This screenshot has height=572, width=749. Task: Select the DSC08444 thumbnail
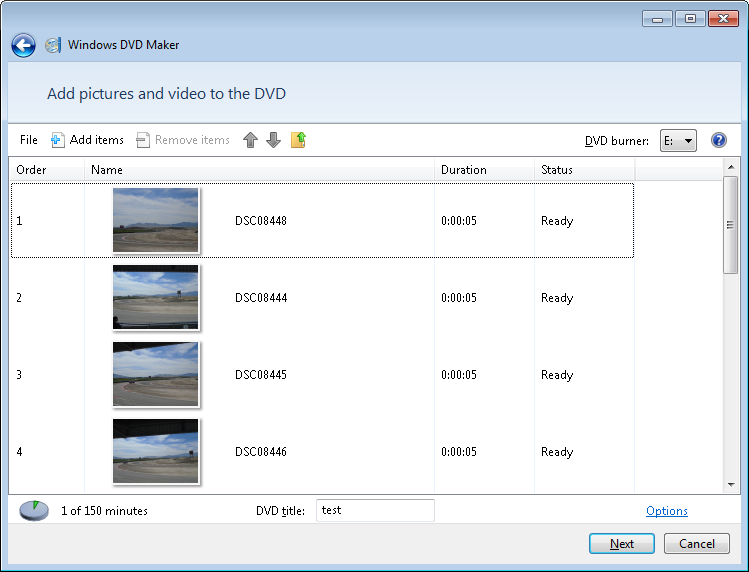coord(155,297)
